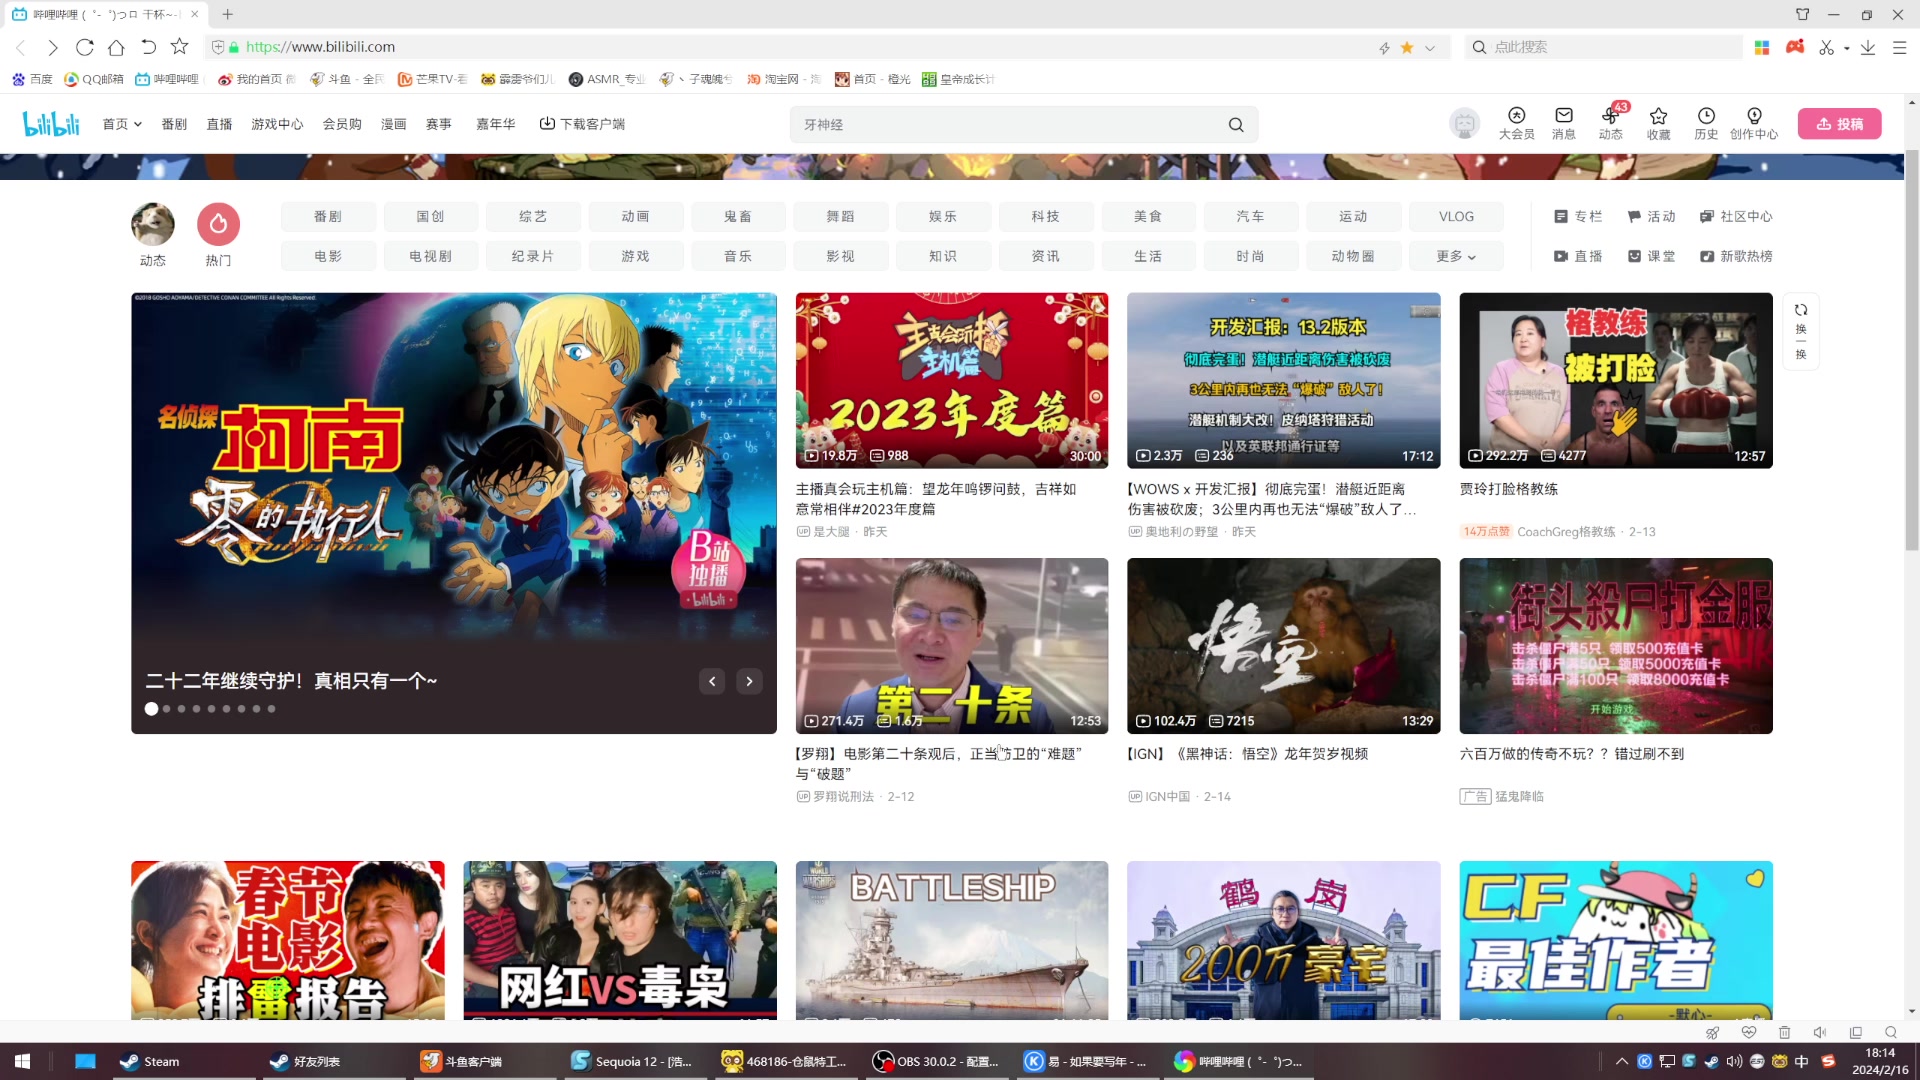Select the 赛事 header menu item

click(x=438, y=124)
